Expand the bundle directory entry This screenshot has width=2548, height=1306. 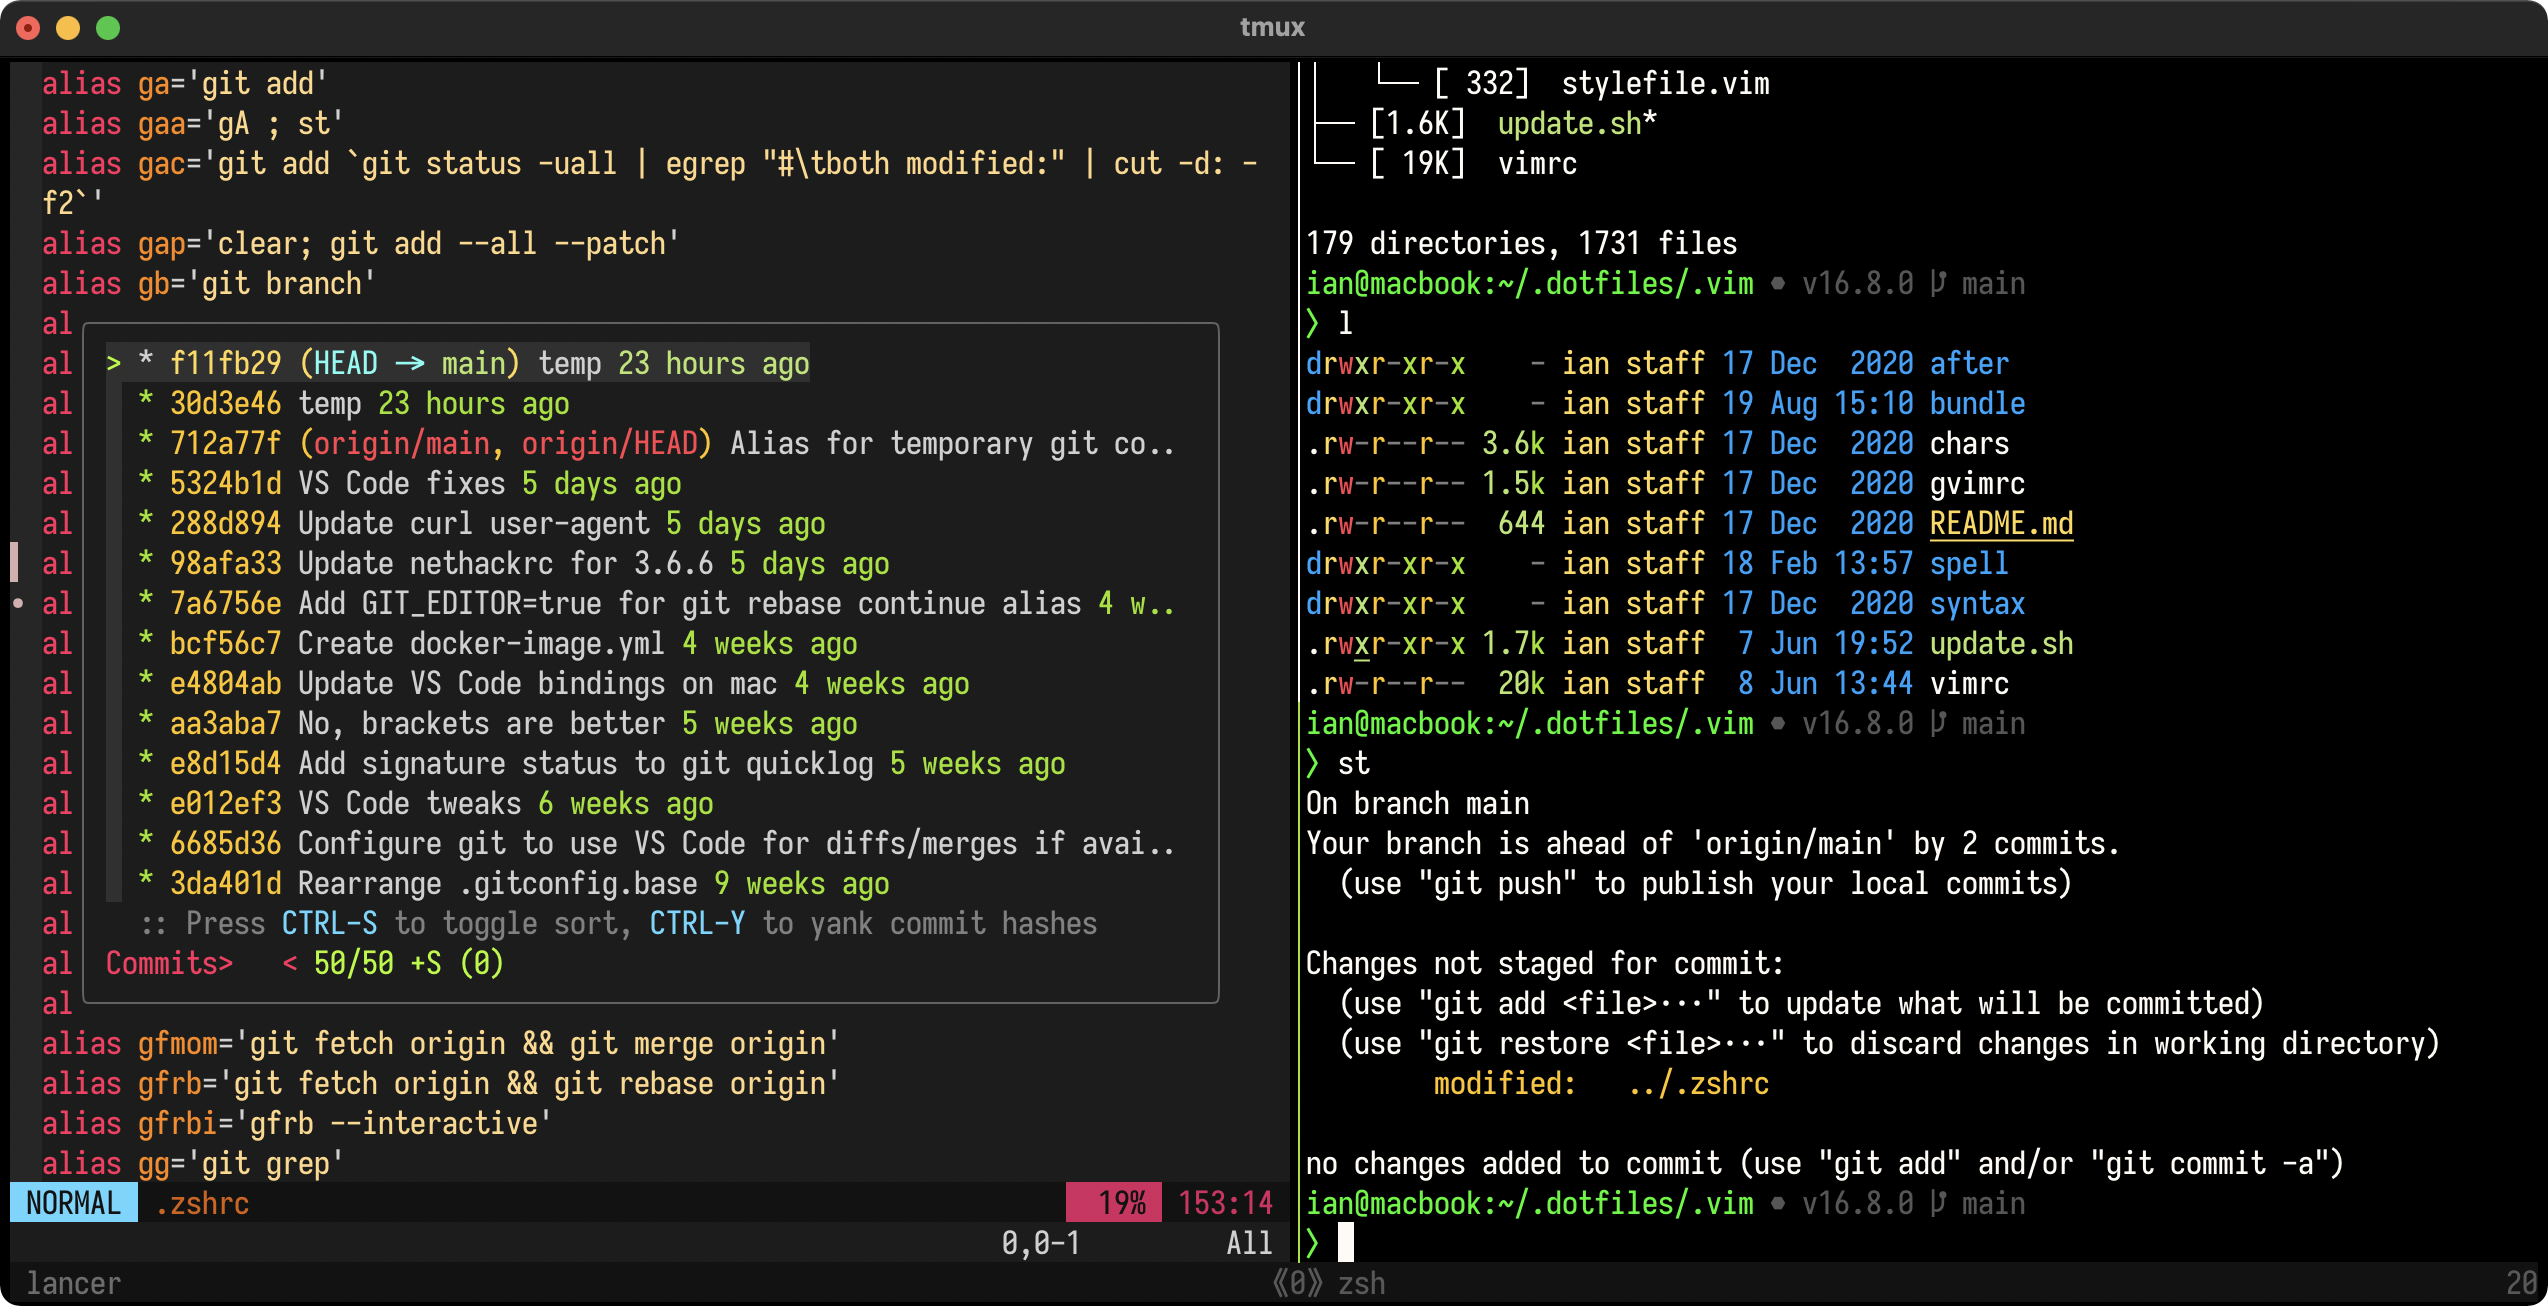tap(1976, 403)
